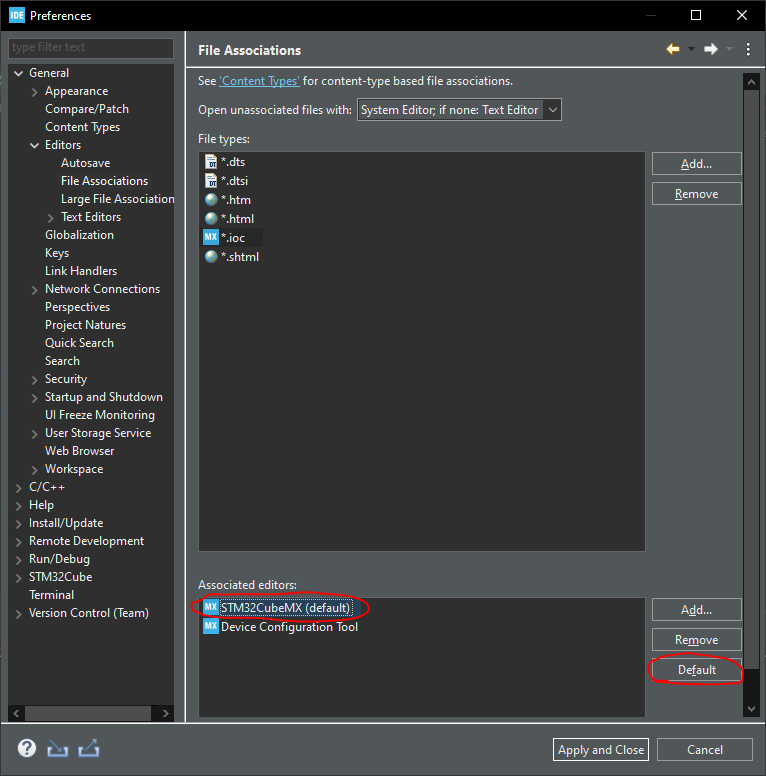
Task: Click the page vertical scrollbar down arrow
Action: pos(751,709)
